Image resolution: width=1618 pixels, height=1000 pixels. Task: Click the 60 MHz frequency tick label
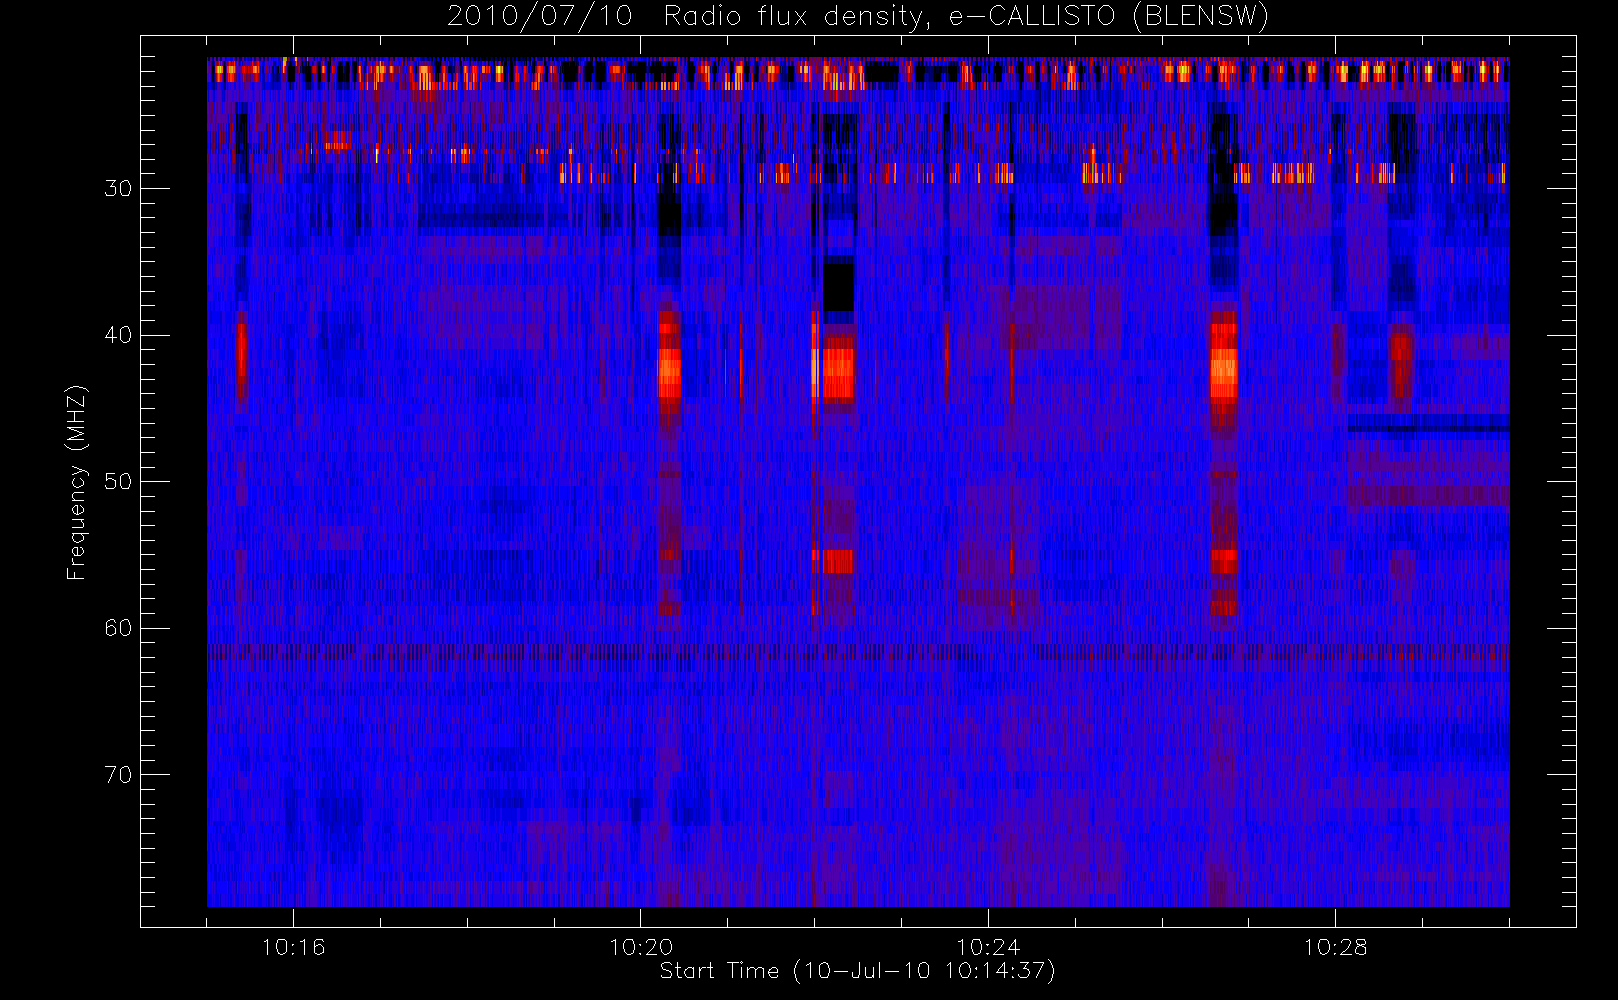point(118,628)
